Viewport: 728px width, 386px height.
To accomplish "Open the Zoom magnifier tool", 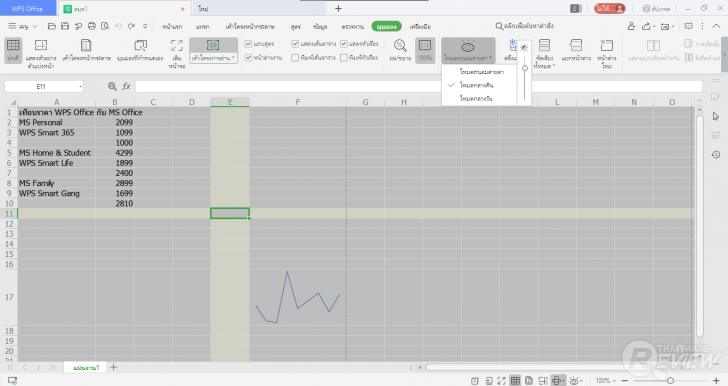I will click(x=400, y=46).
